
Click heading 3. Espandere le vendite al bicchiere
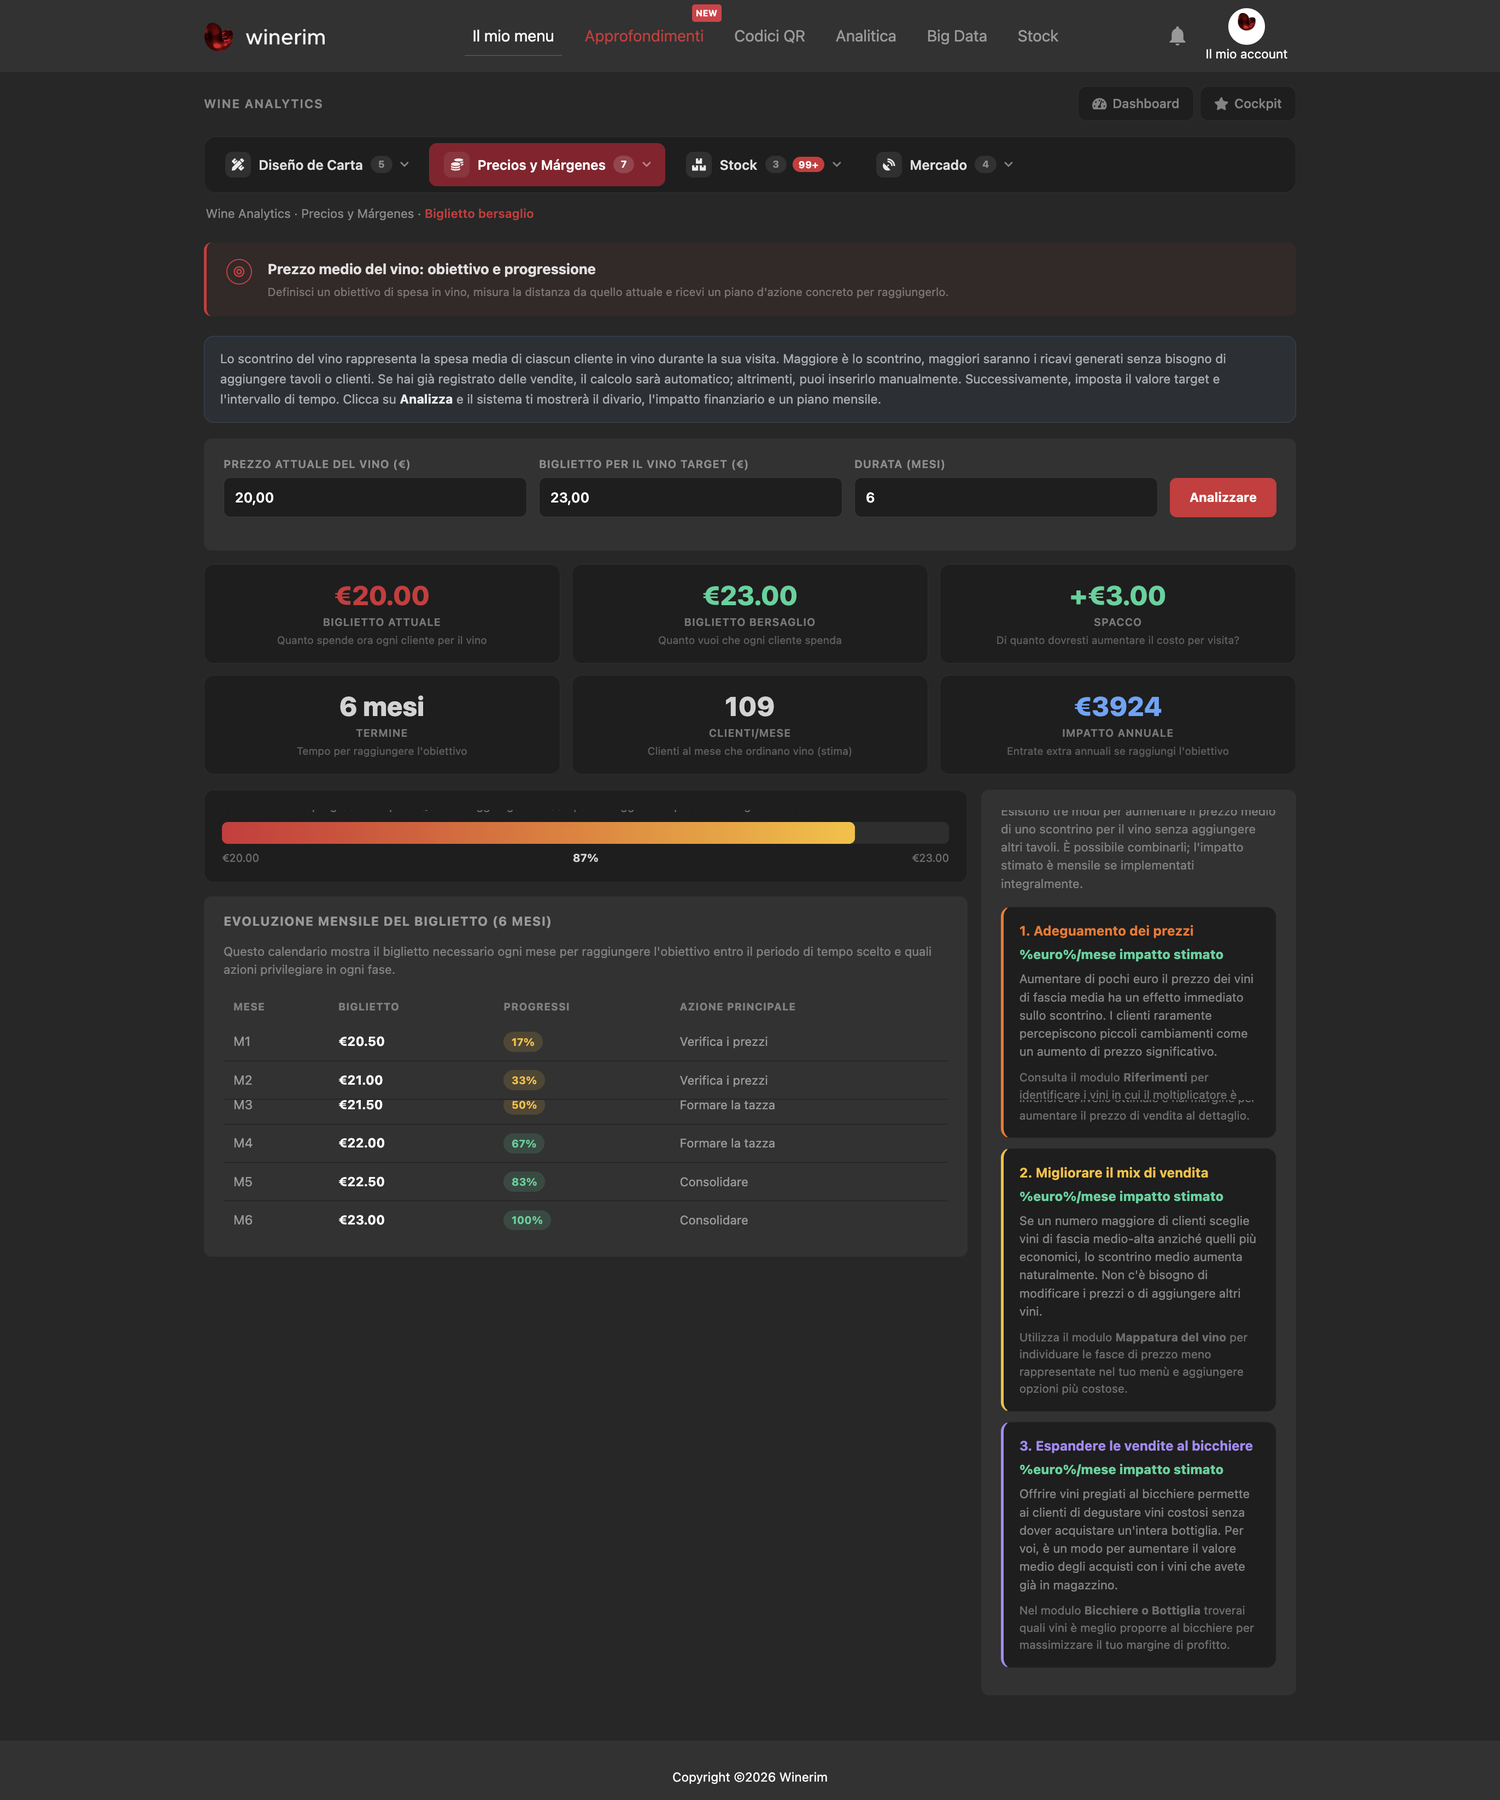[1136, 1446]
